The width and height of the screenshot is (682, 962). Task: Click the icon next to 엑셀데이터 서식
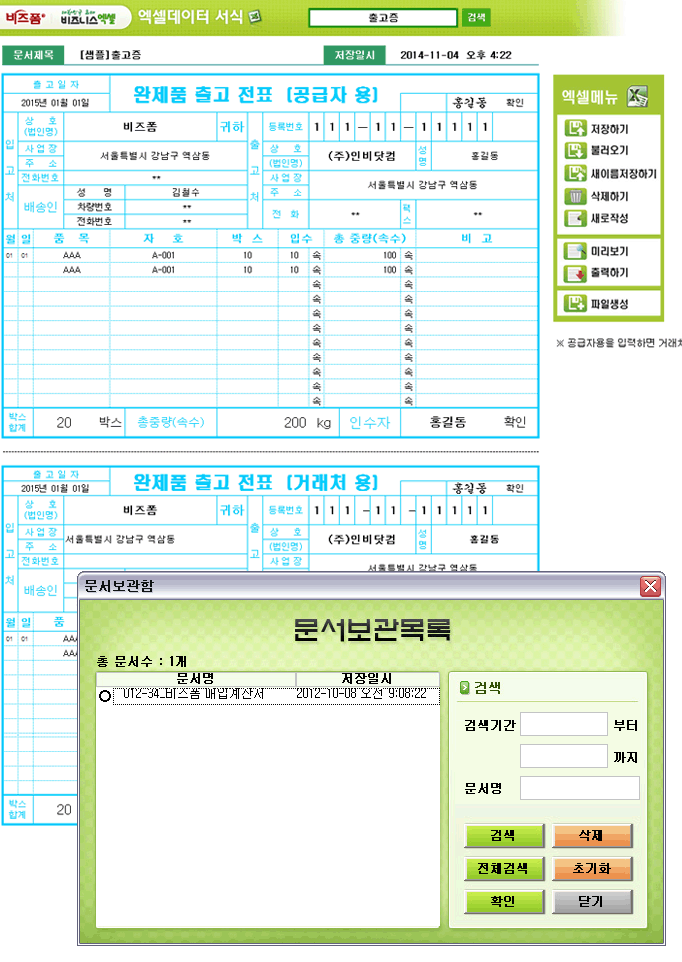coord(255,17)
